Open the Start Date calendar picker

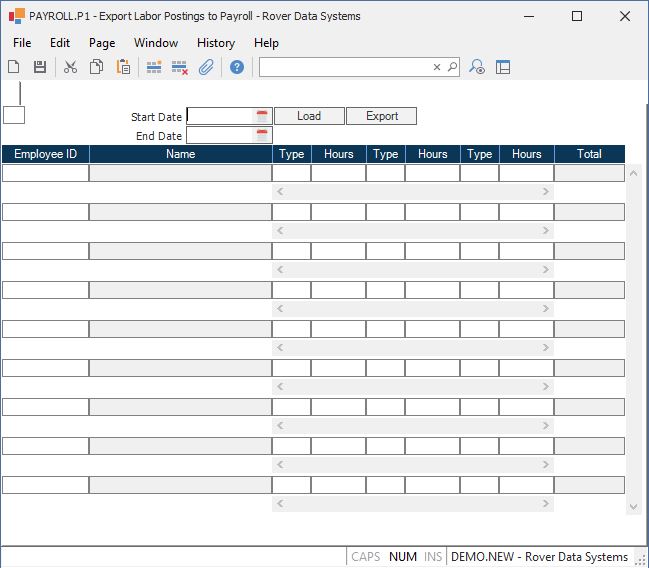click(x=262, y=116)
